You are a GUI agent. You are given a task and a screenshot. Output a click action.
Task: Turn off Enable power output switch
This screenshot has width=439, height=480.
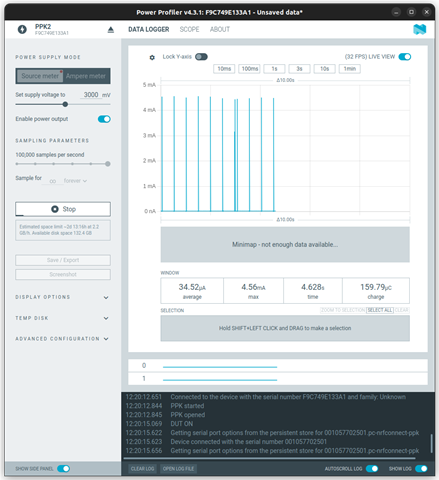[104, 119]
